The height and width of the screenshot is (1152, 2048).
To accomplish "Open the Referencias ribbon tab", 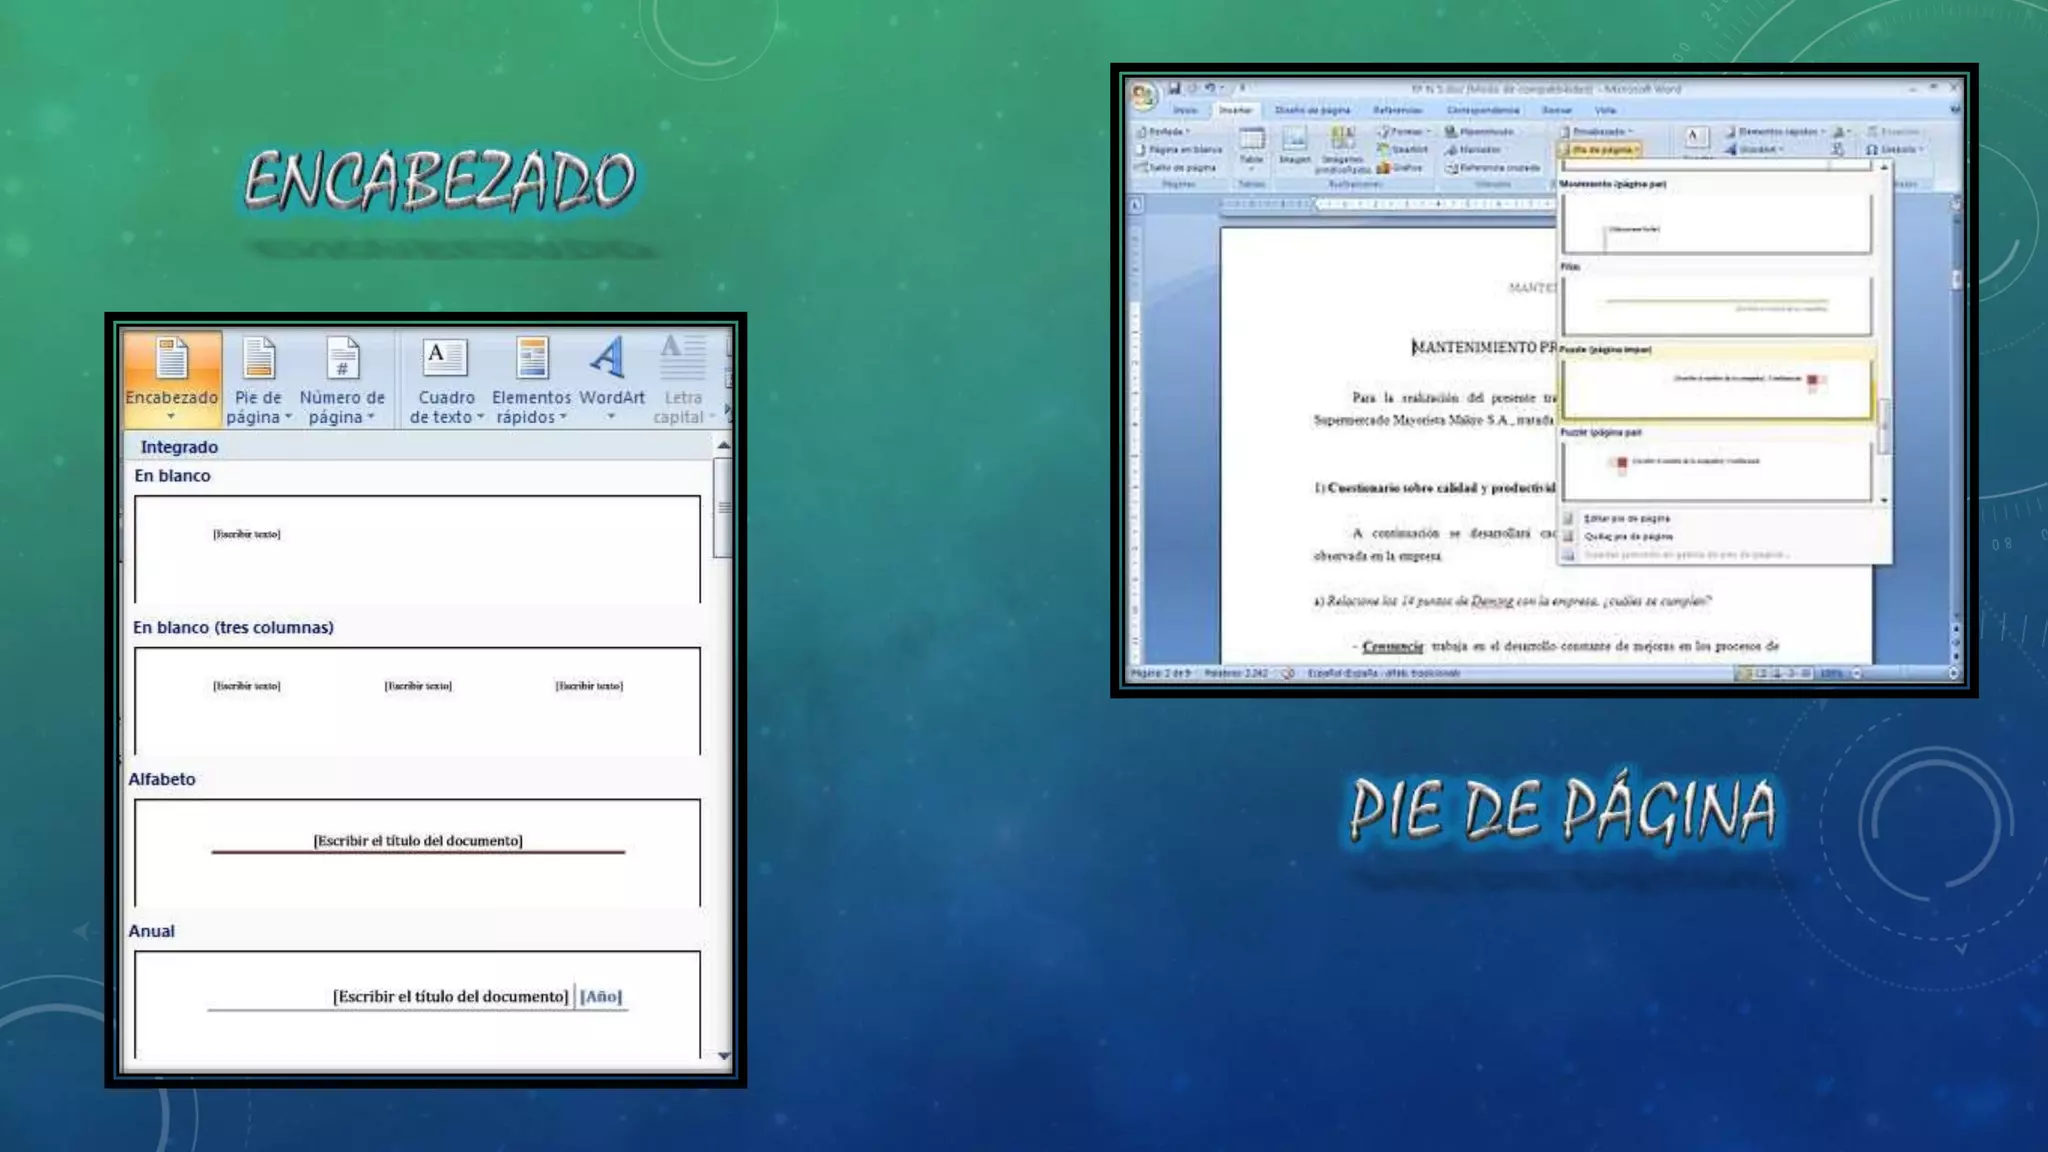I will 1397,110.
